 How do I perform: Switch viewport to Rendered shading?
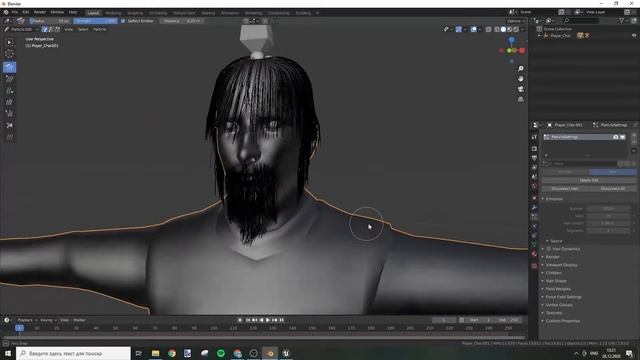[x=516, y=29]
